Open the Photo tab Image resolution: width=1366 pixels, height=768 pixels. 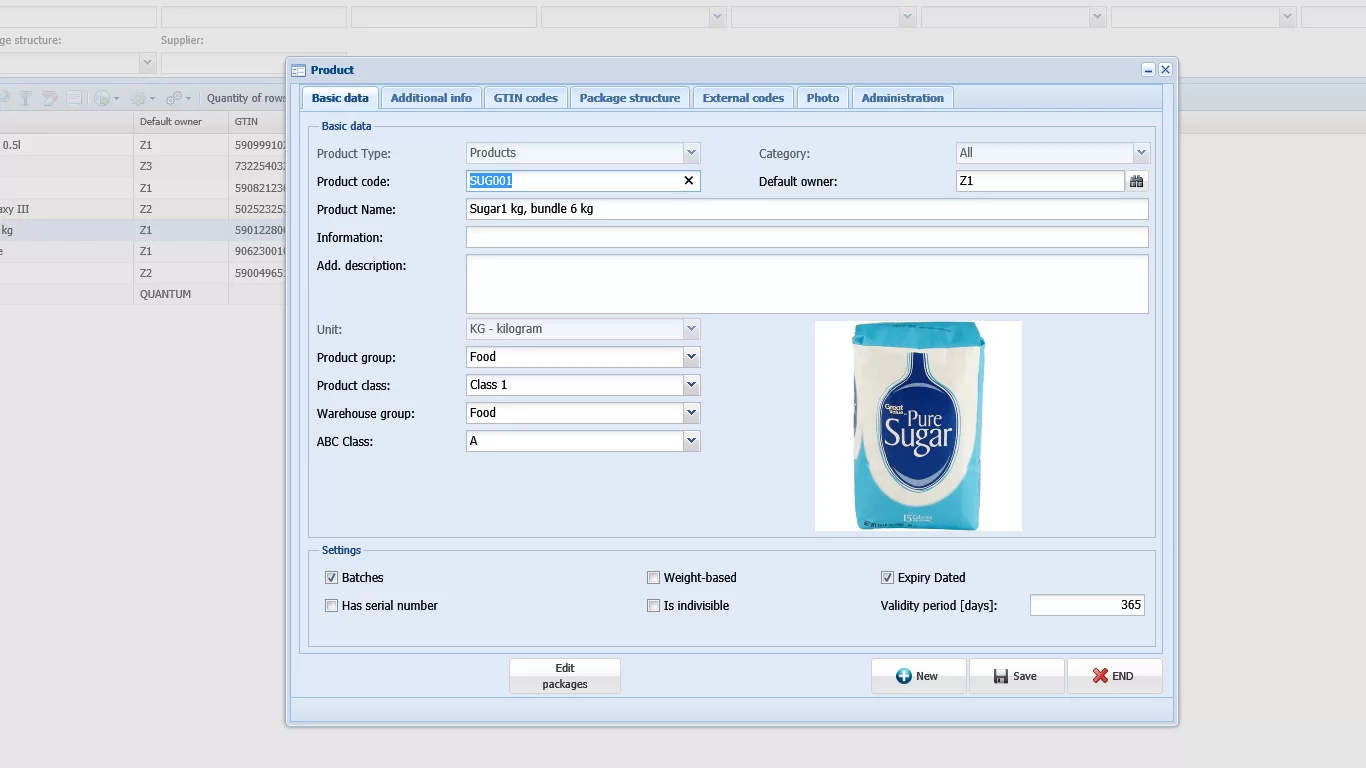coord(823,98)
